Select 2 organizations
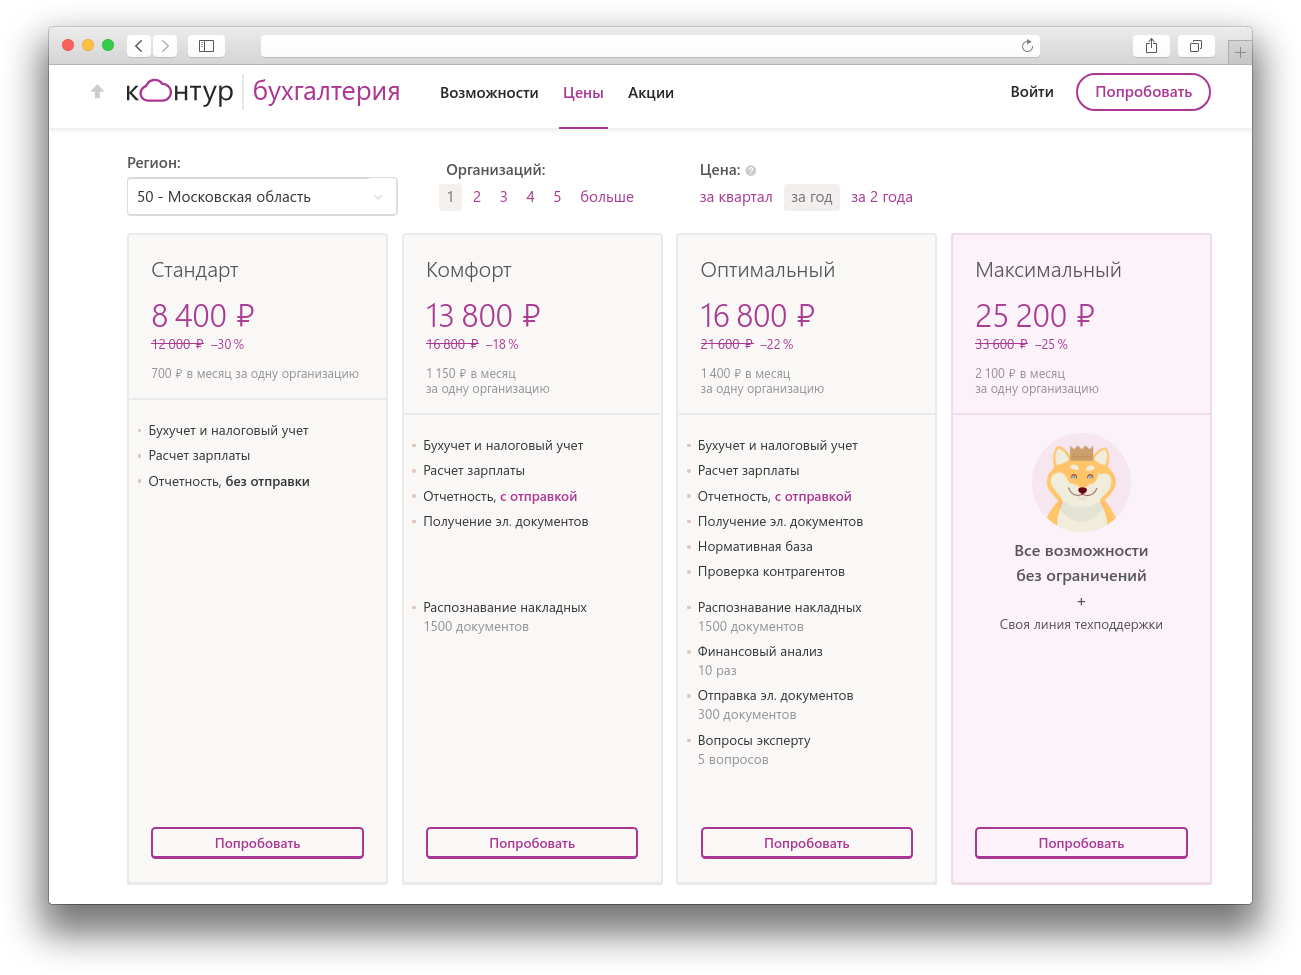 point(477,197)
